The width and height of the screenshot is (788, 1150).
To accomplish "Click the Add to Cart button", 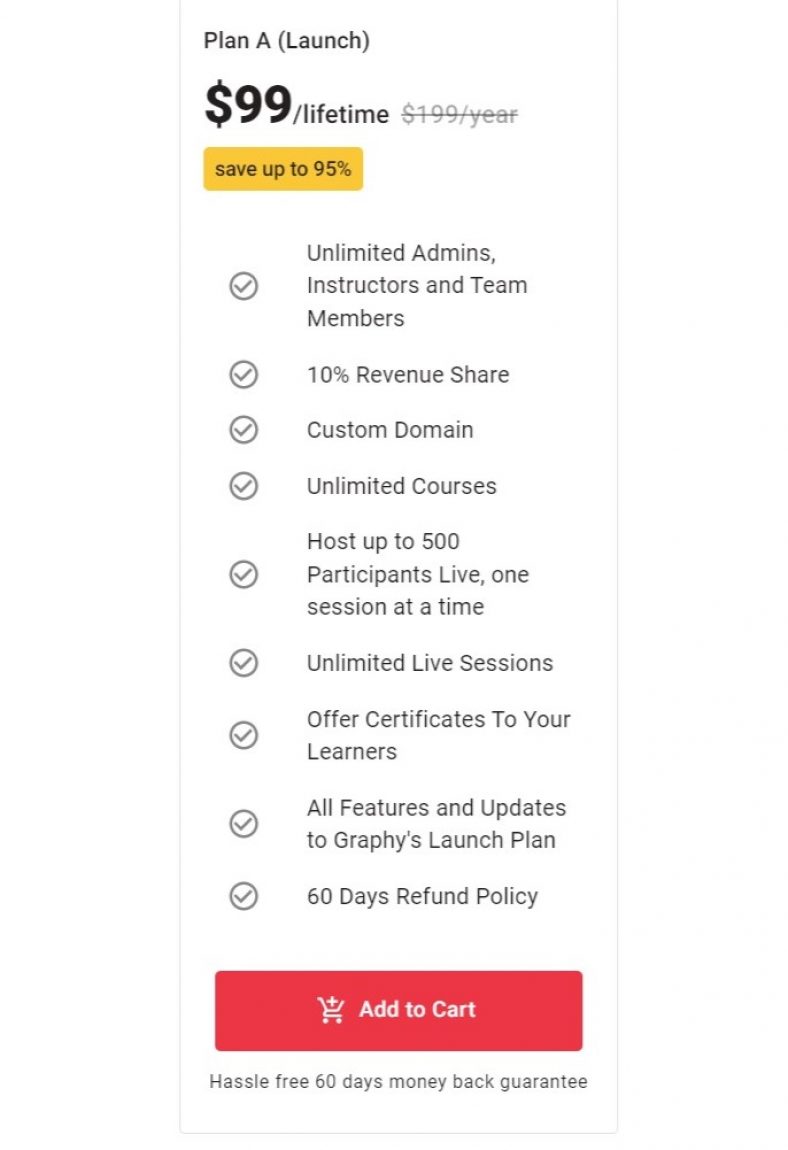I will [x=398, y=1010].
